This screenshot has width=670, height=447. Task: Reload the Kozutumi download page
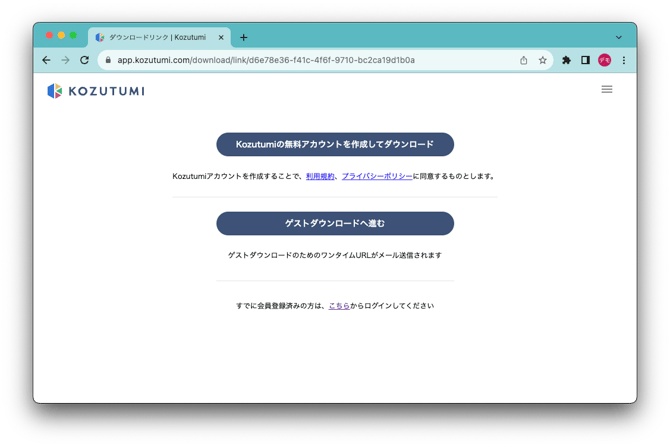[85, 60]
